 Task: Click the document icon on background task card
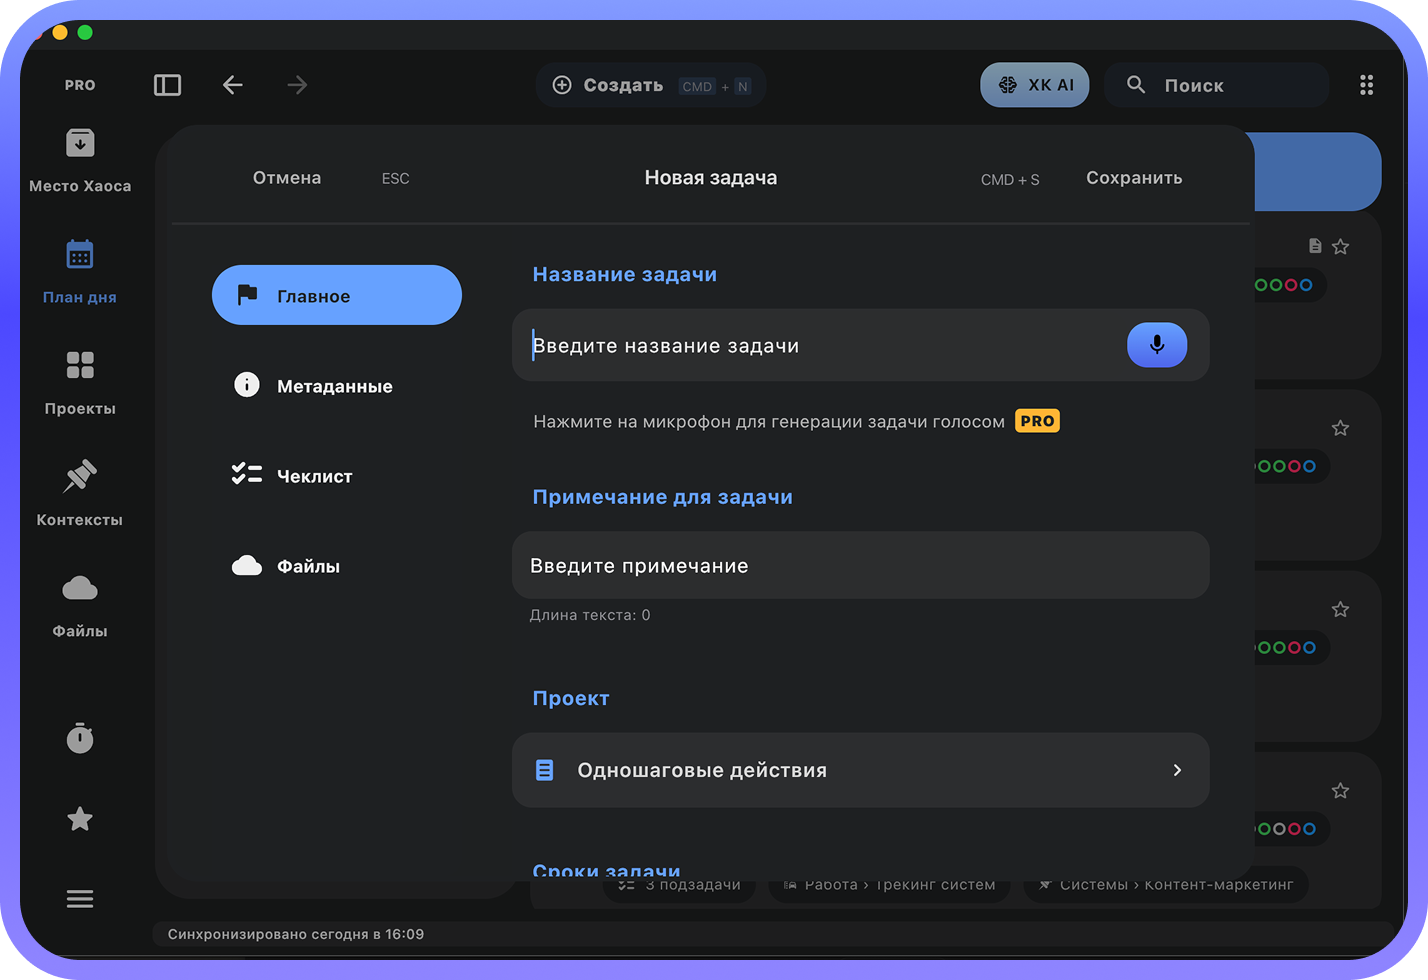pos(1315,246)
